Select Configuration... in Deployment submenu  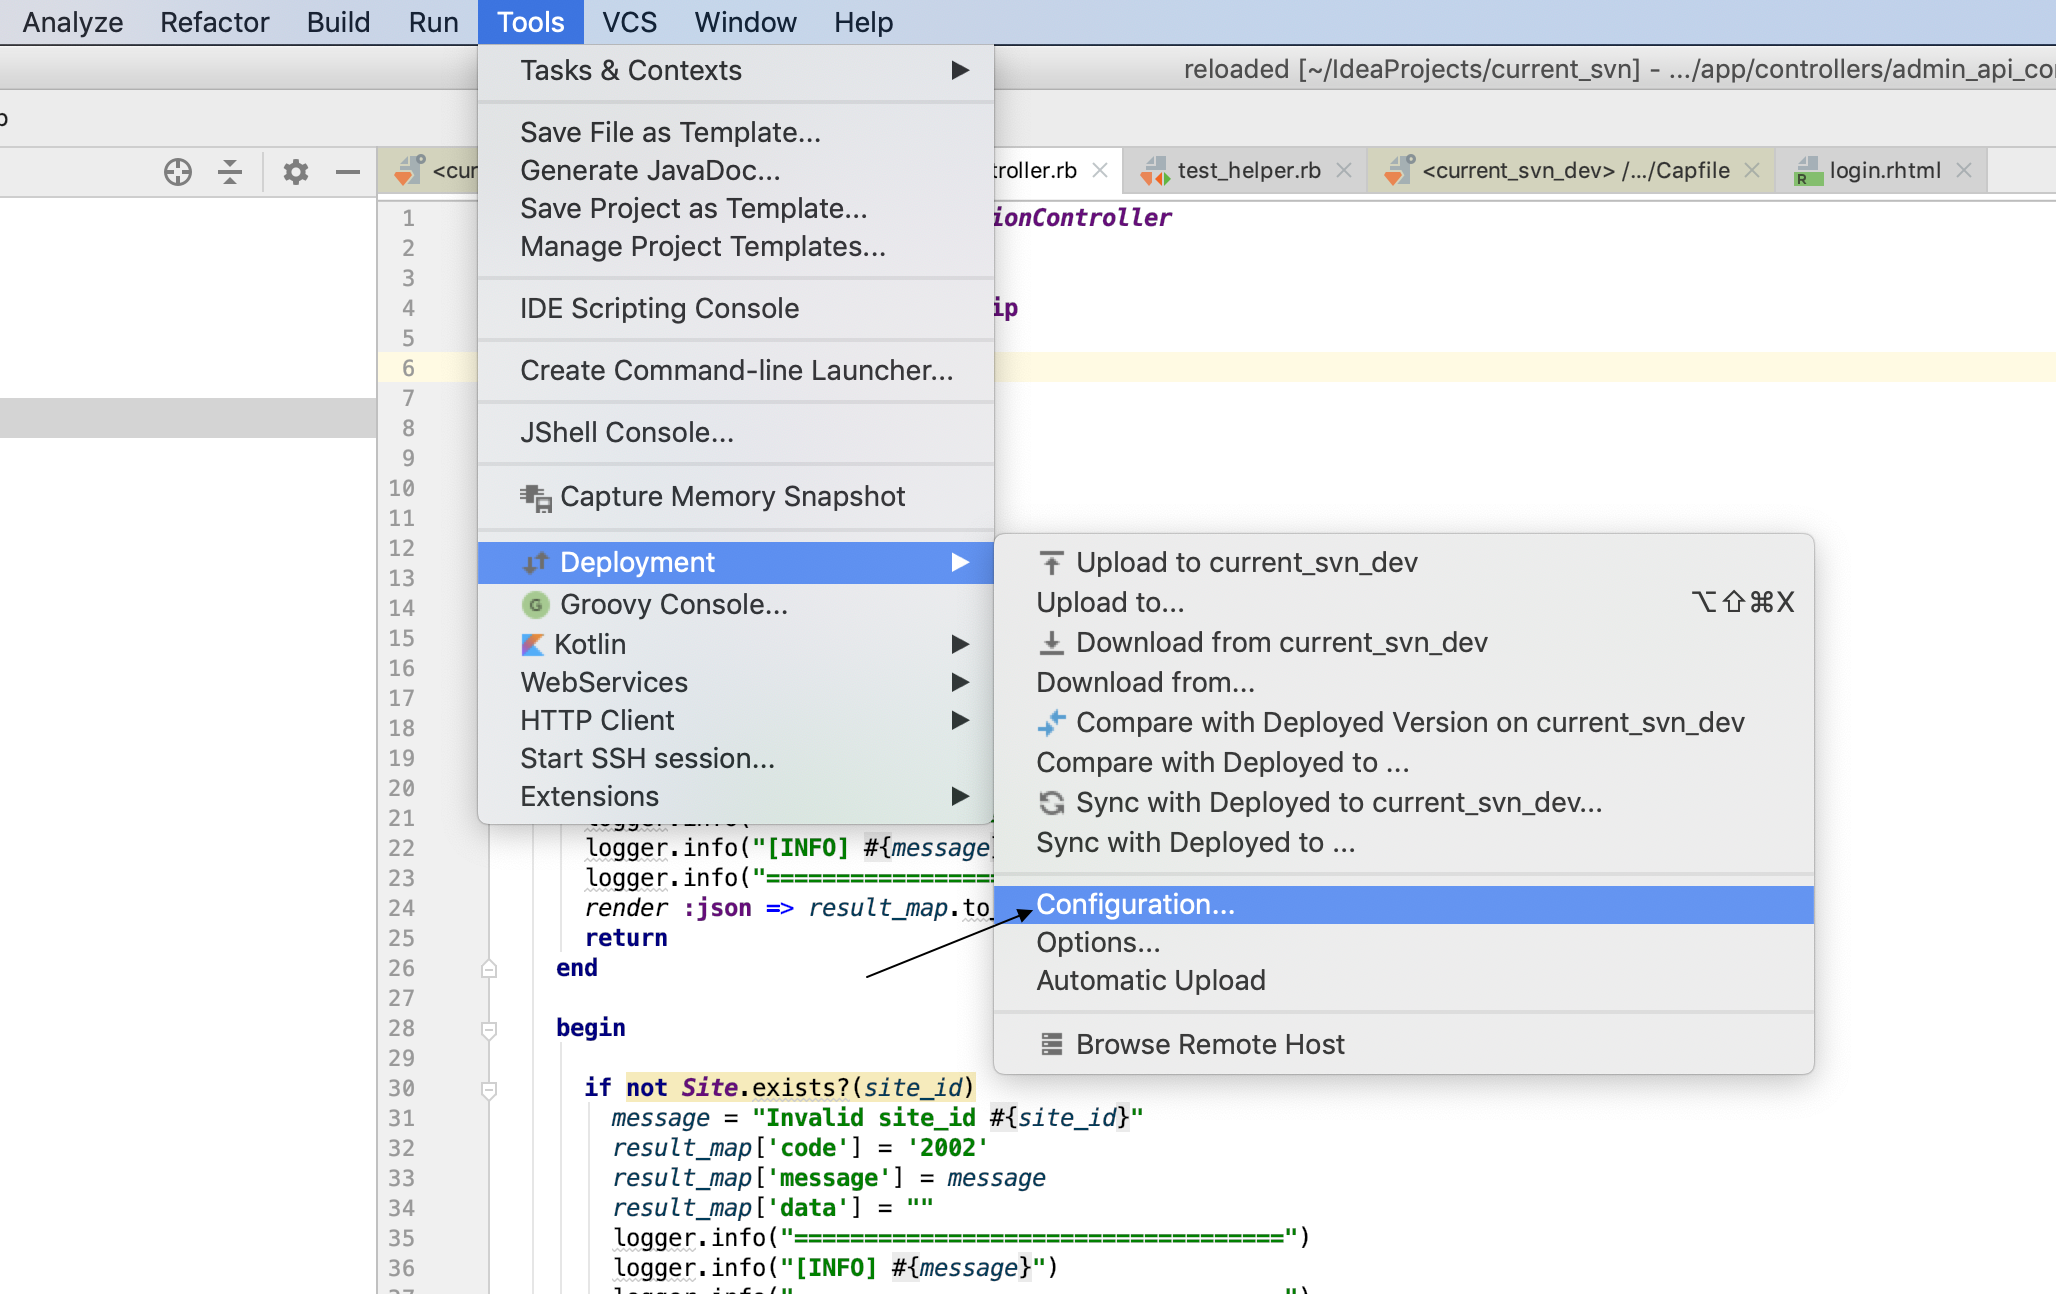click(x=1404, y=905)
